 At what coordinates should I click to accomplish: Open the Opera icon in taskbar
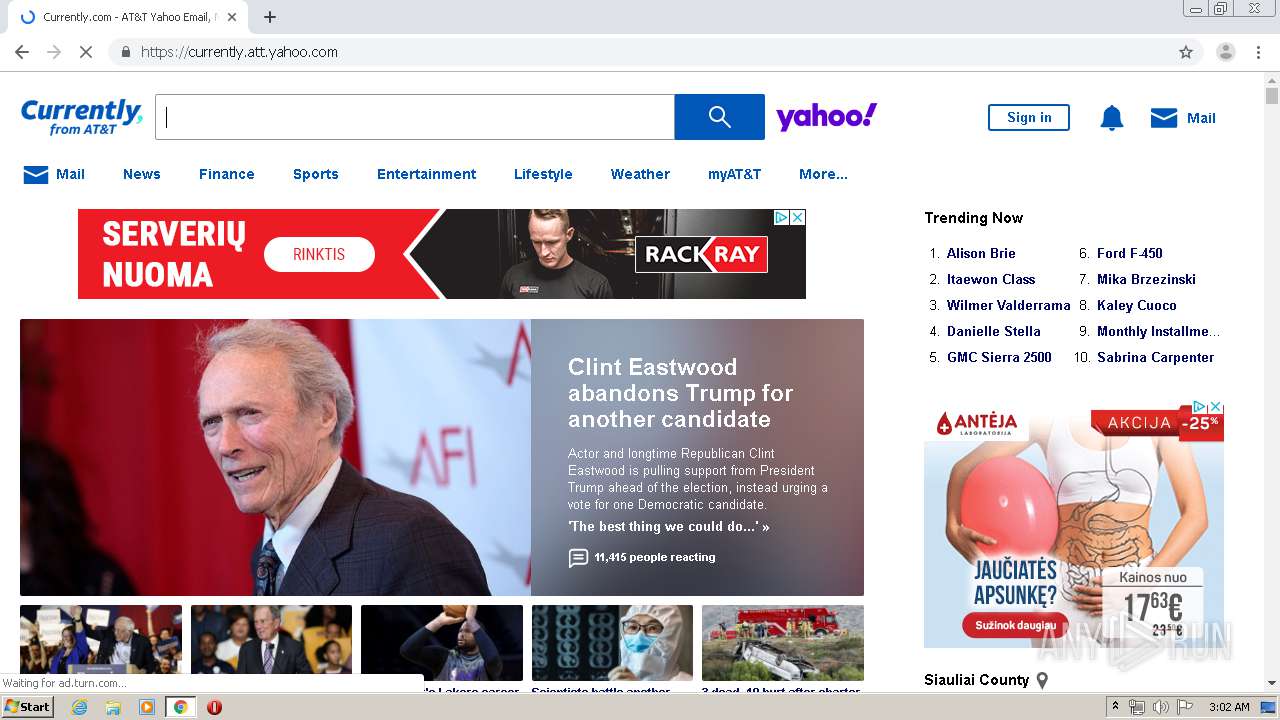[x=214, y=707]
